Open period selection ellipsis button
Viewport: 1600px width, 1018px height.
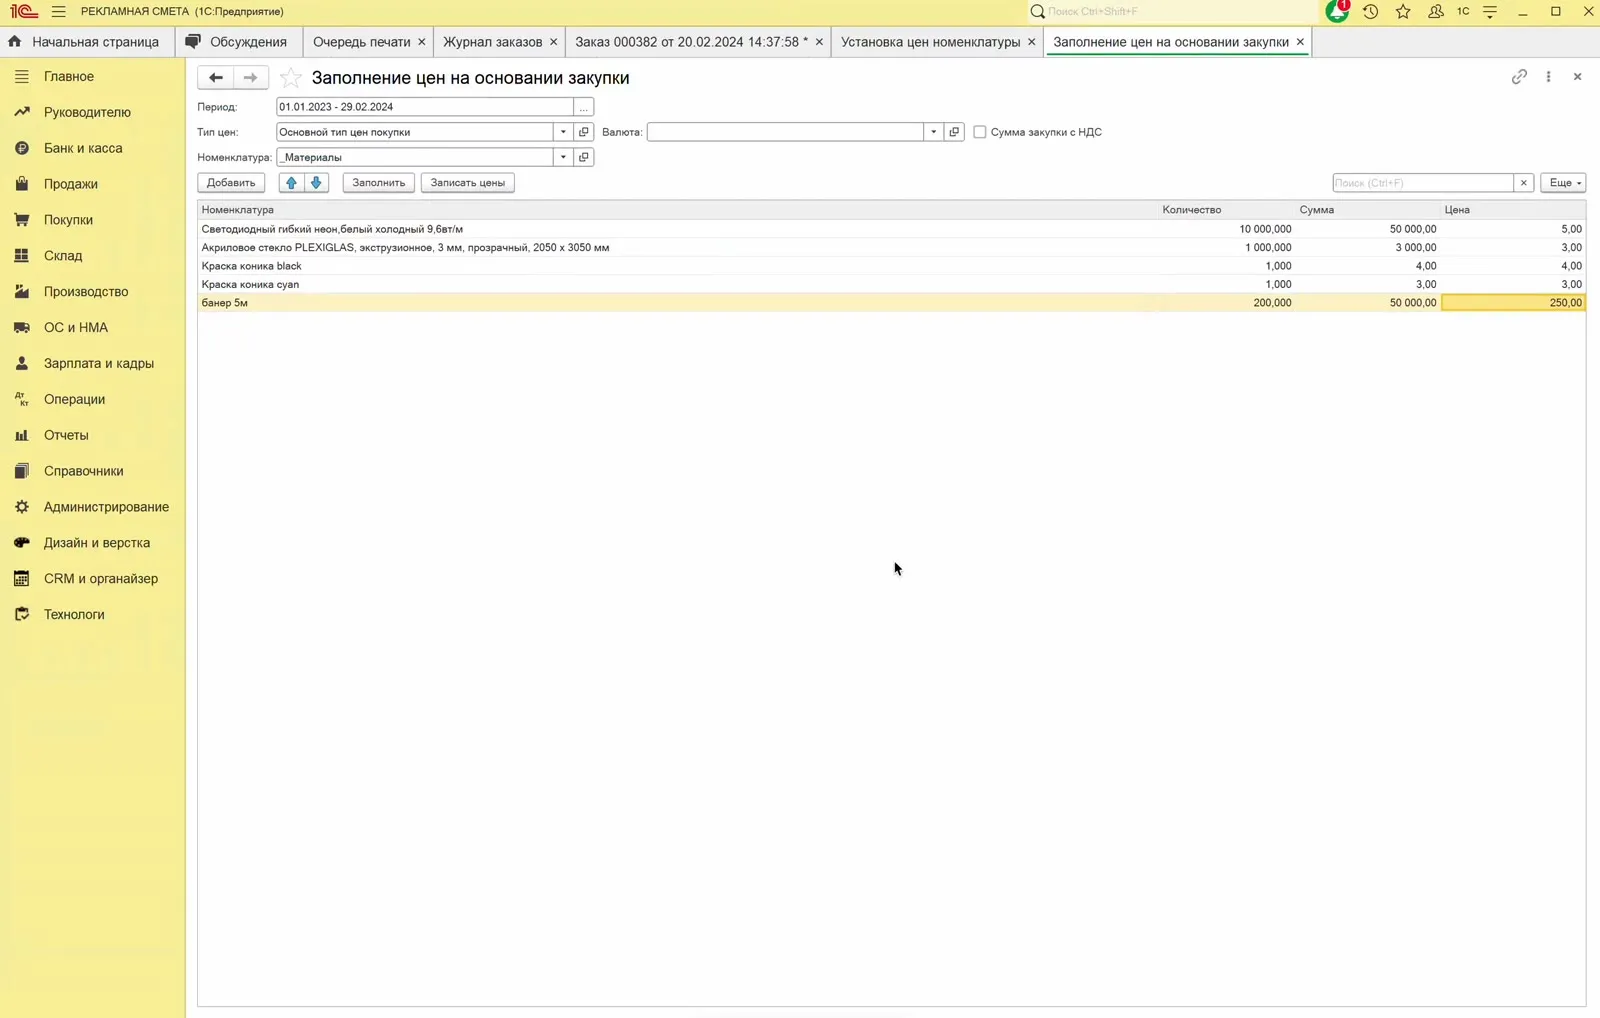(x=584, y=107)
